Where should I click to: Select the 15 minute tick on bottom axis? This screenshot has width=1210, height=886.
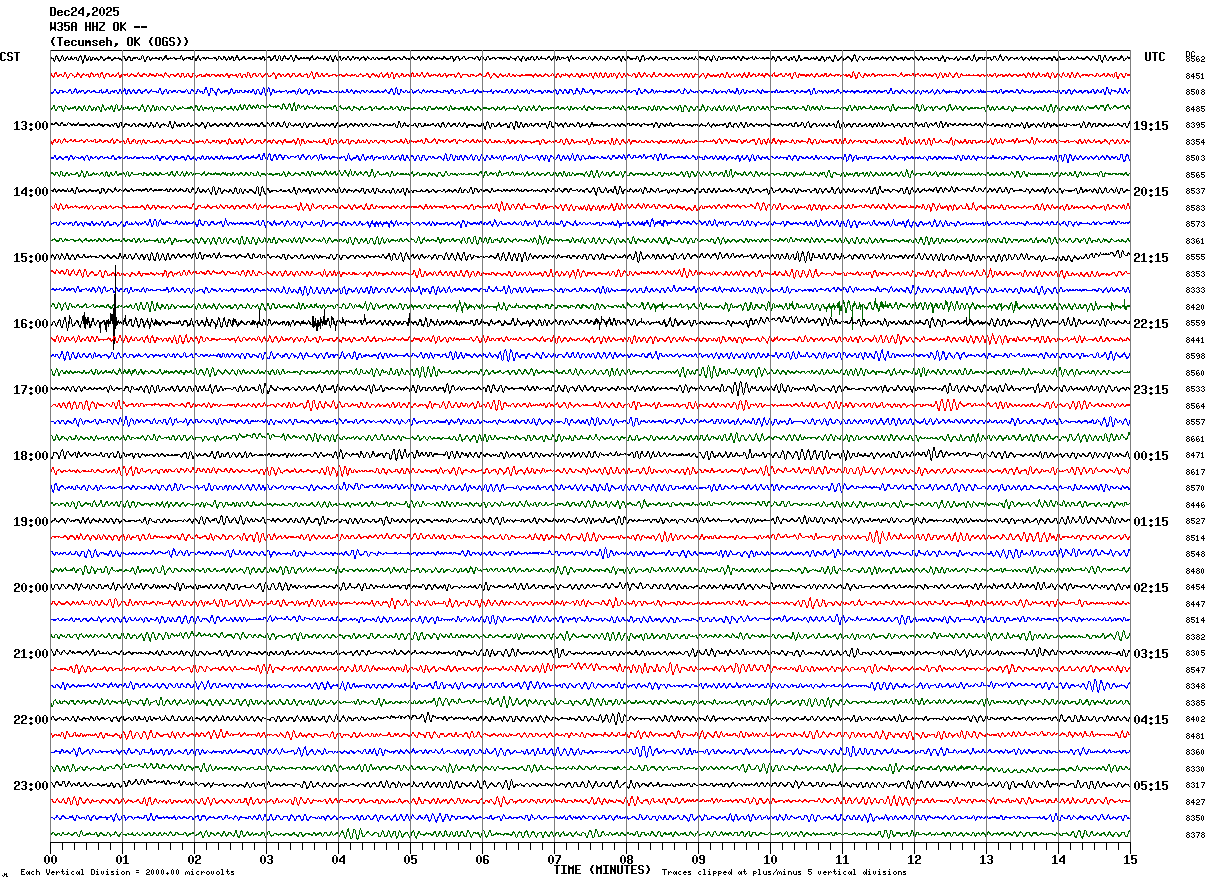[1130, 860]
